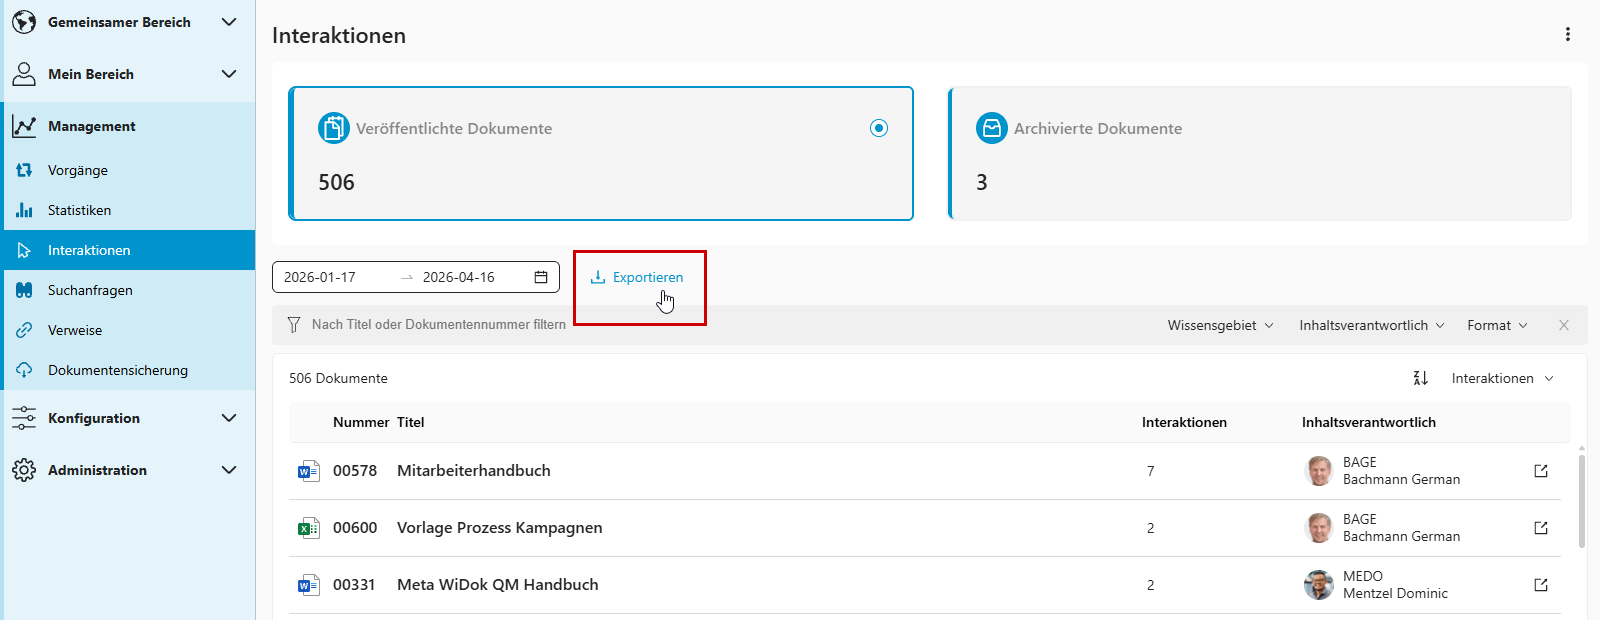Select the Veröffentlichte Dokumente radio button

[879, 128]
